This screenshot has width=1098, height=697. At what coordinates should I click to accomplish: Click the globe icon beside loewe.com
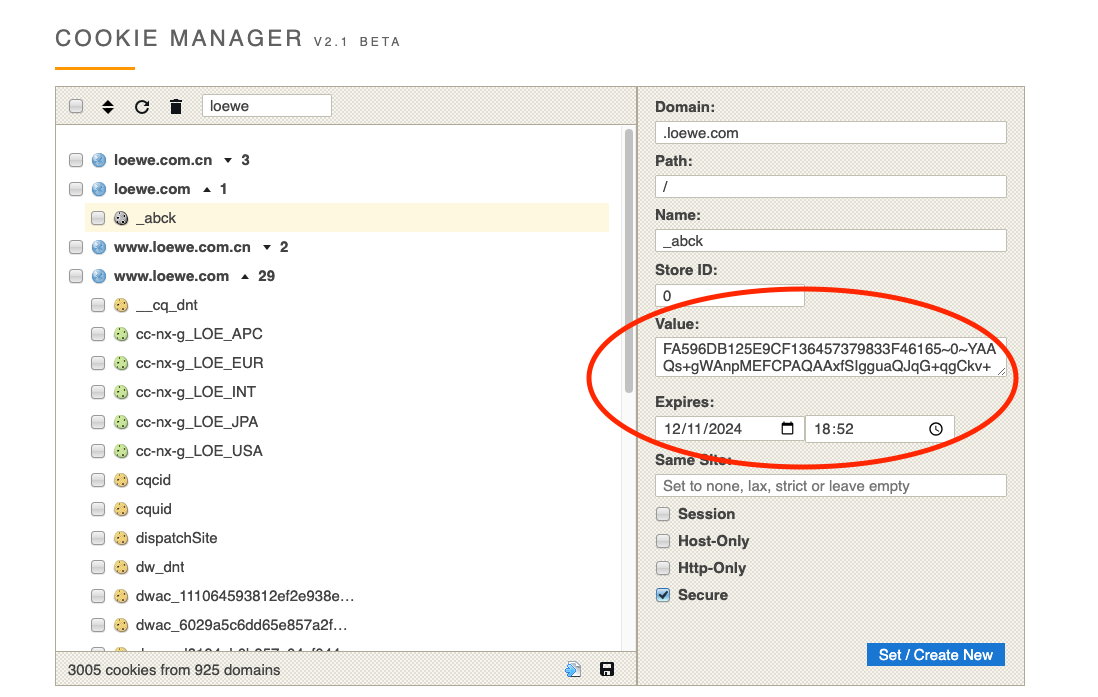99,189
